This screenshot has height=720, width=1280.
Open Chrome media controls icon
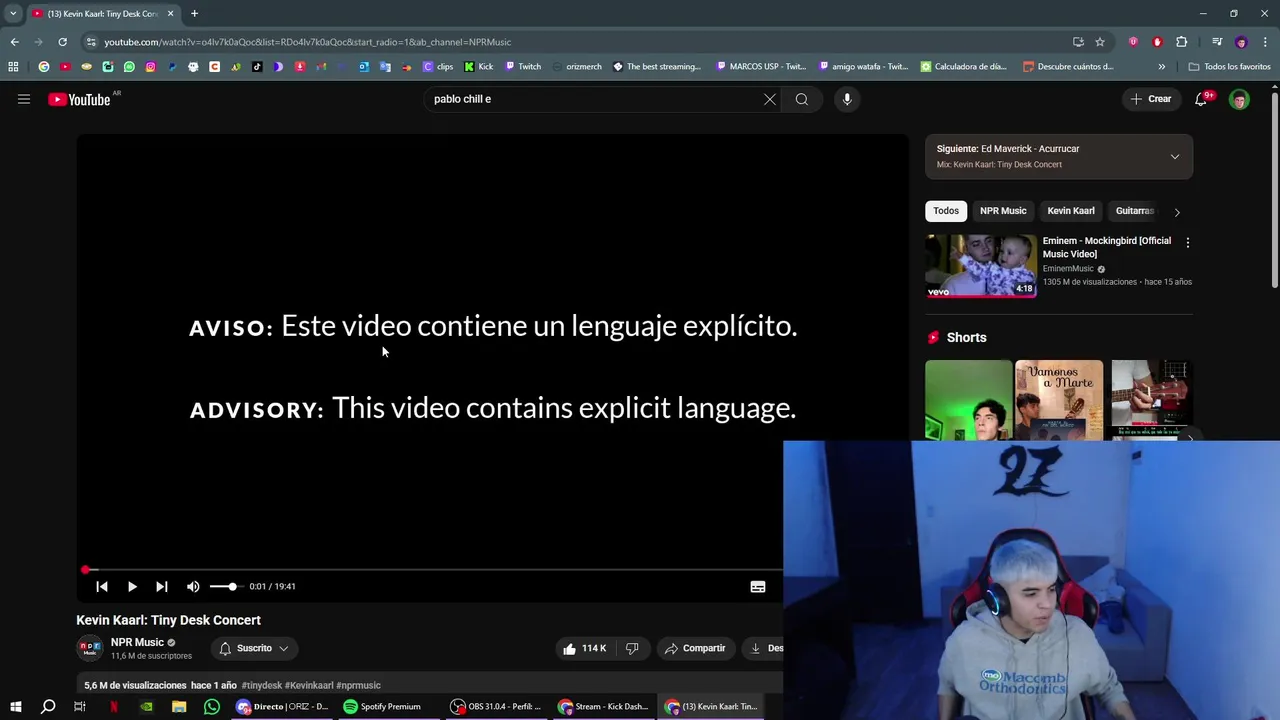point(1217,42)
